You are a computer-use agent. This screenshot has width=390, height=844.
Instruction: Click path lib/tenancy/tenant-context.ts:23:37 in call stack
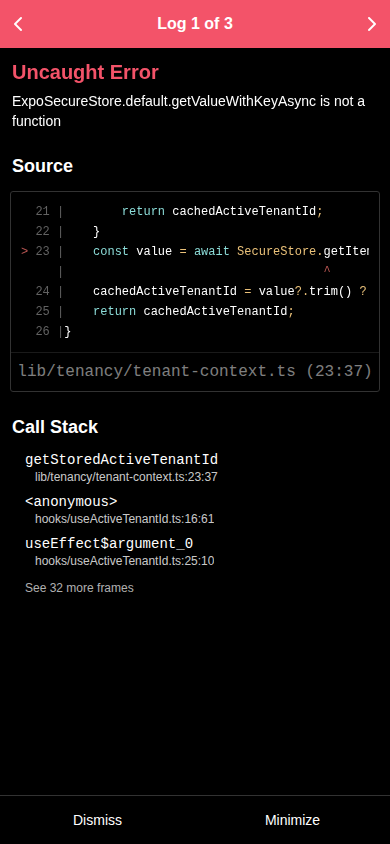coord(126,477)
